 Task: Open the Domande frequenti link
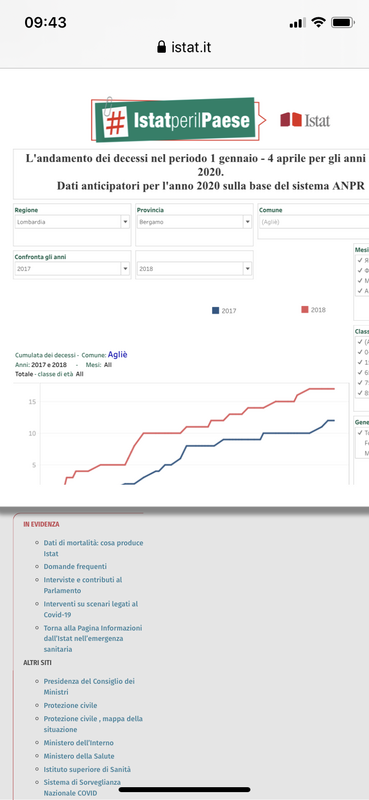[x=75, y=566]
